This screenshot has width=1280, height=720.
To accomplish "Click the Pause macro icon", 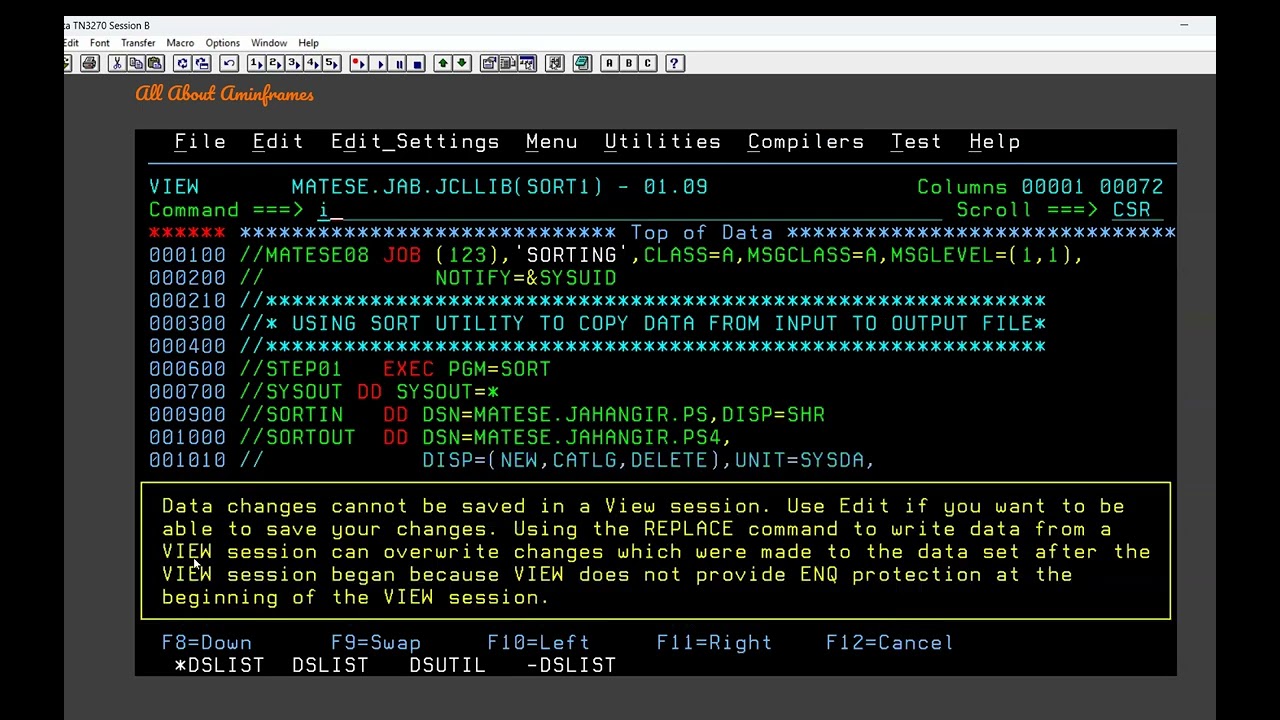I will click(398, 63).
